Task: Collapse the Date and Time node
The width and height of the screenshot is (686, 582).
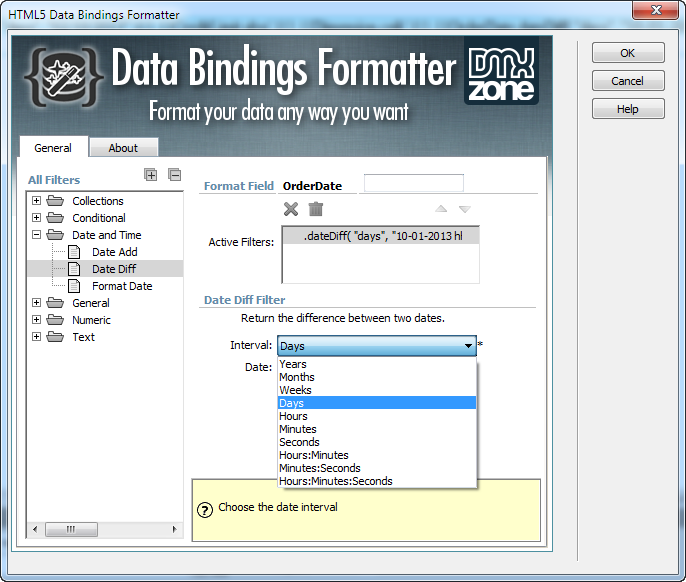Action: [x=37, y=235]
